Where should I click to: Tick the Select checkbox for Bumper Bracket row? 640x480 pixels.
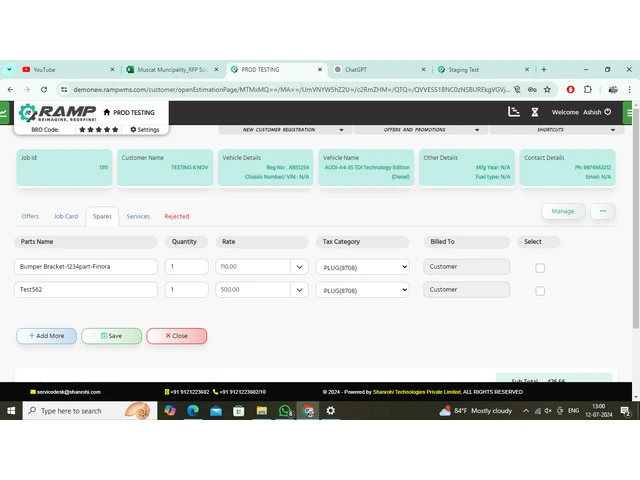pos(540,268)
